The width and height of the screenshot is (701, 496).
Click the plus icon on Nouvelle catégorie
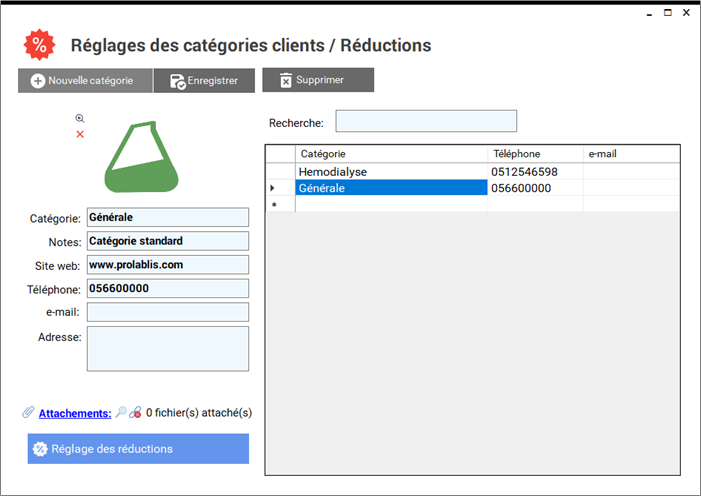click(37, 81)
